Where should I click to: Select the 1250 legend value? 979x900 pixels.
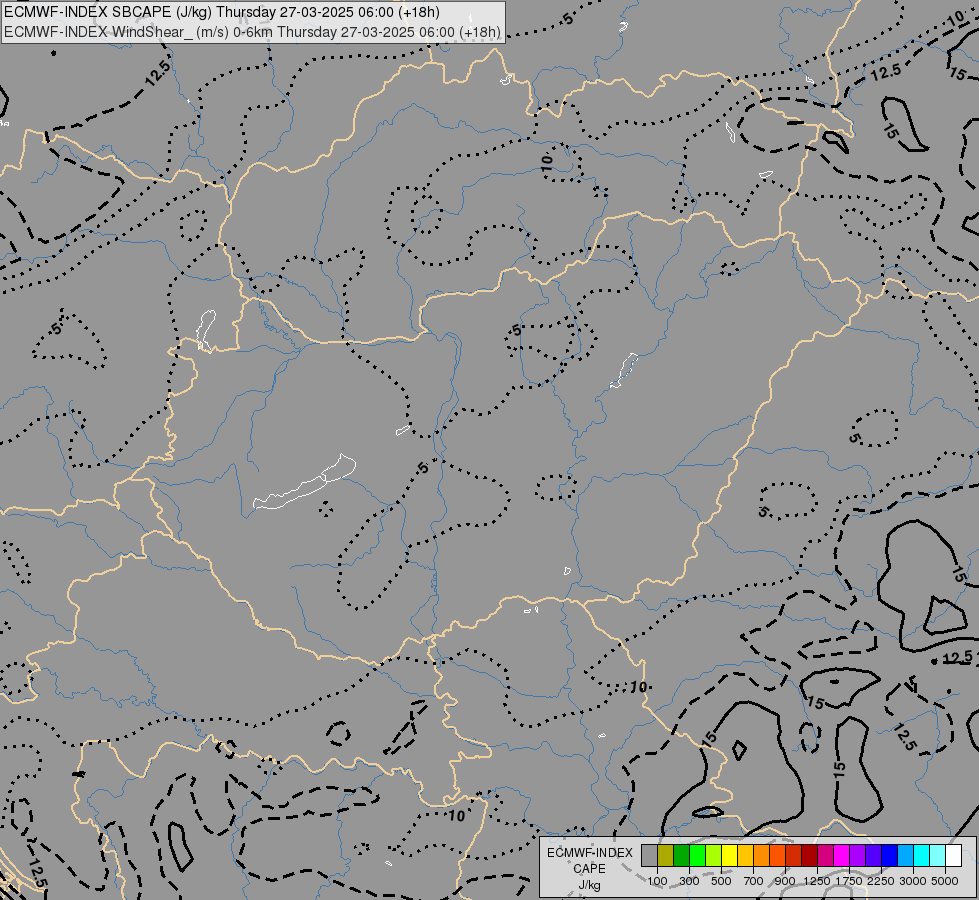[x=817, y=881]
